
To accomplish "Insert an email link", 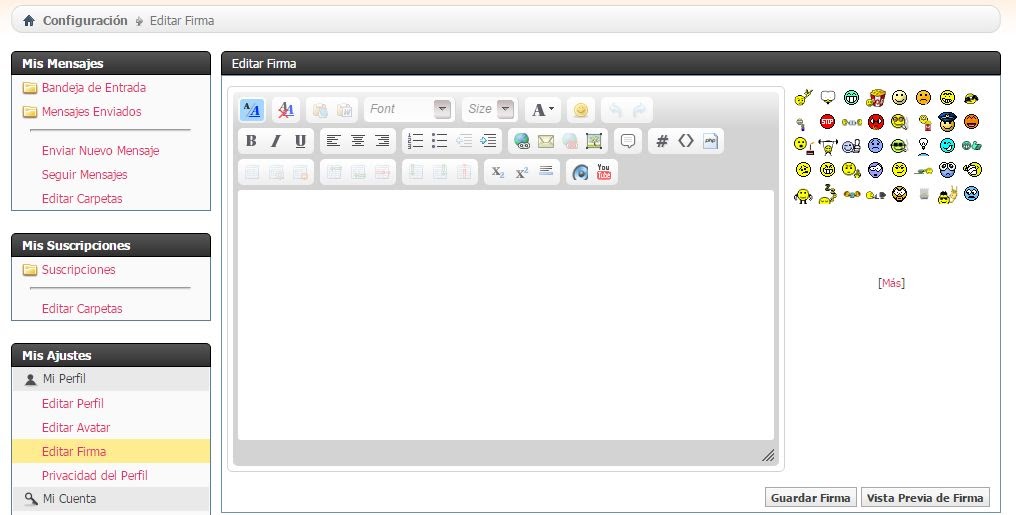I will pyautogui.click(x=546, y=141).
